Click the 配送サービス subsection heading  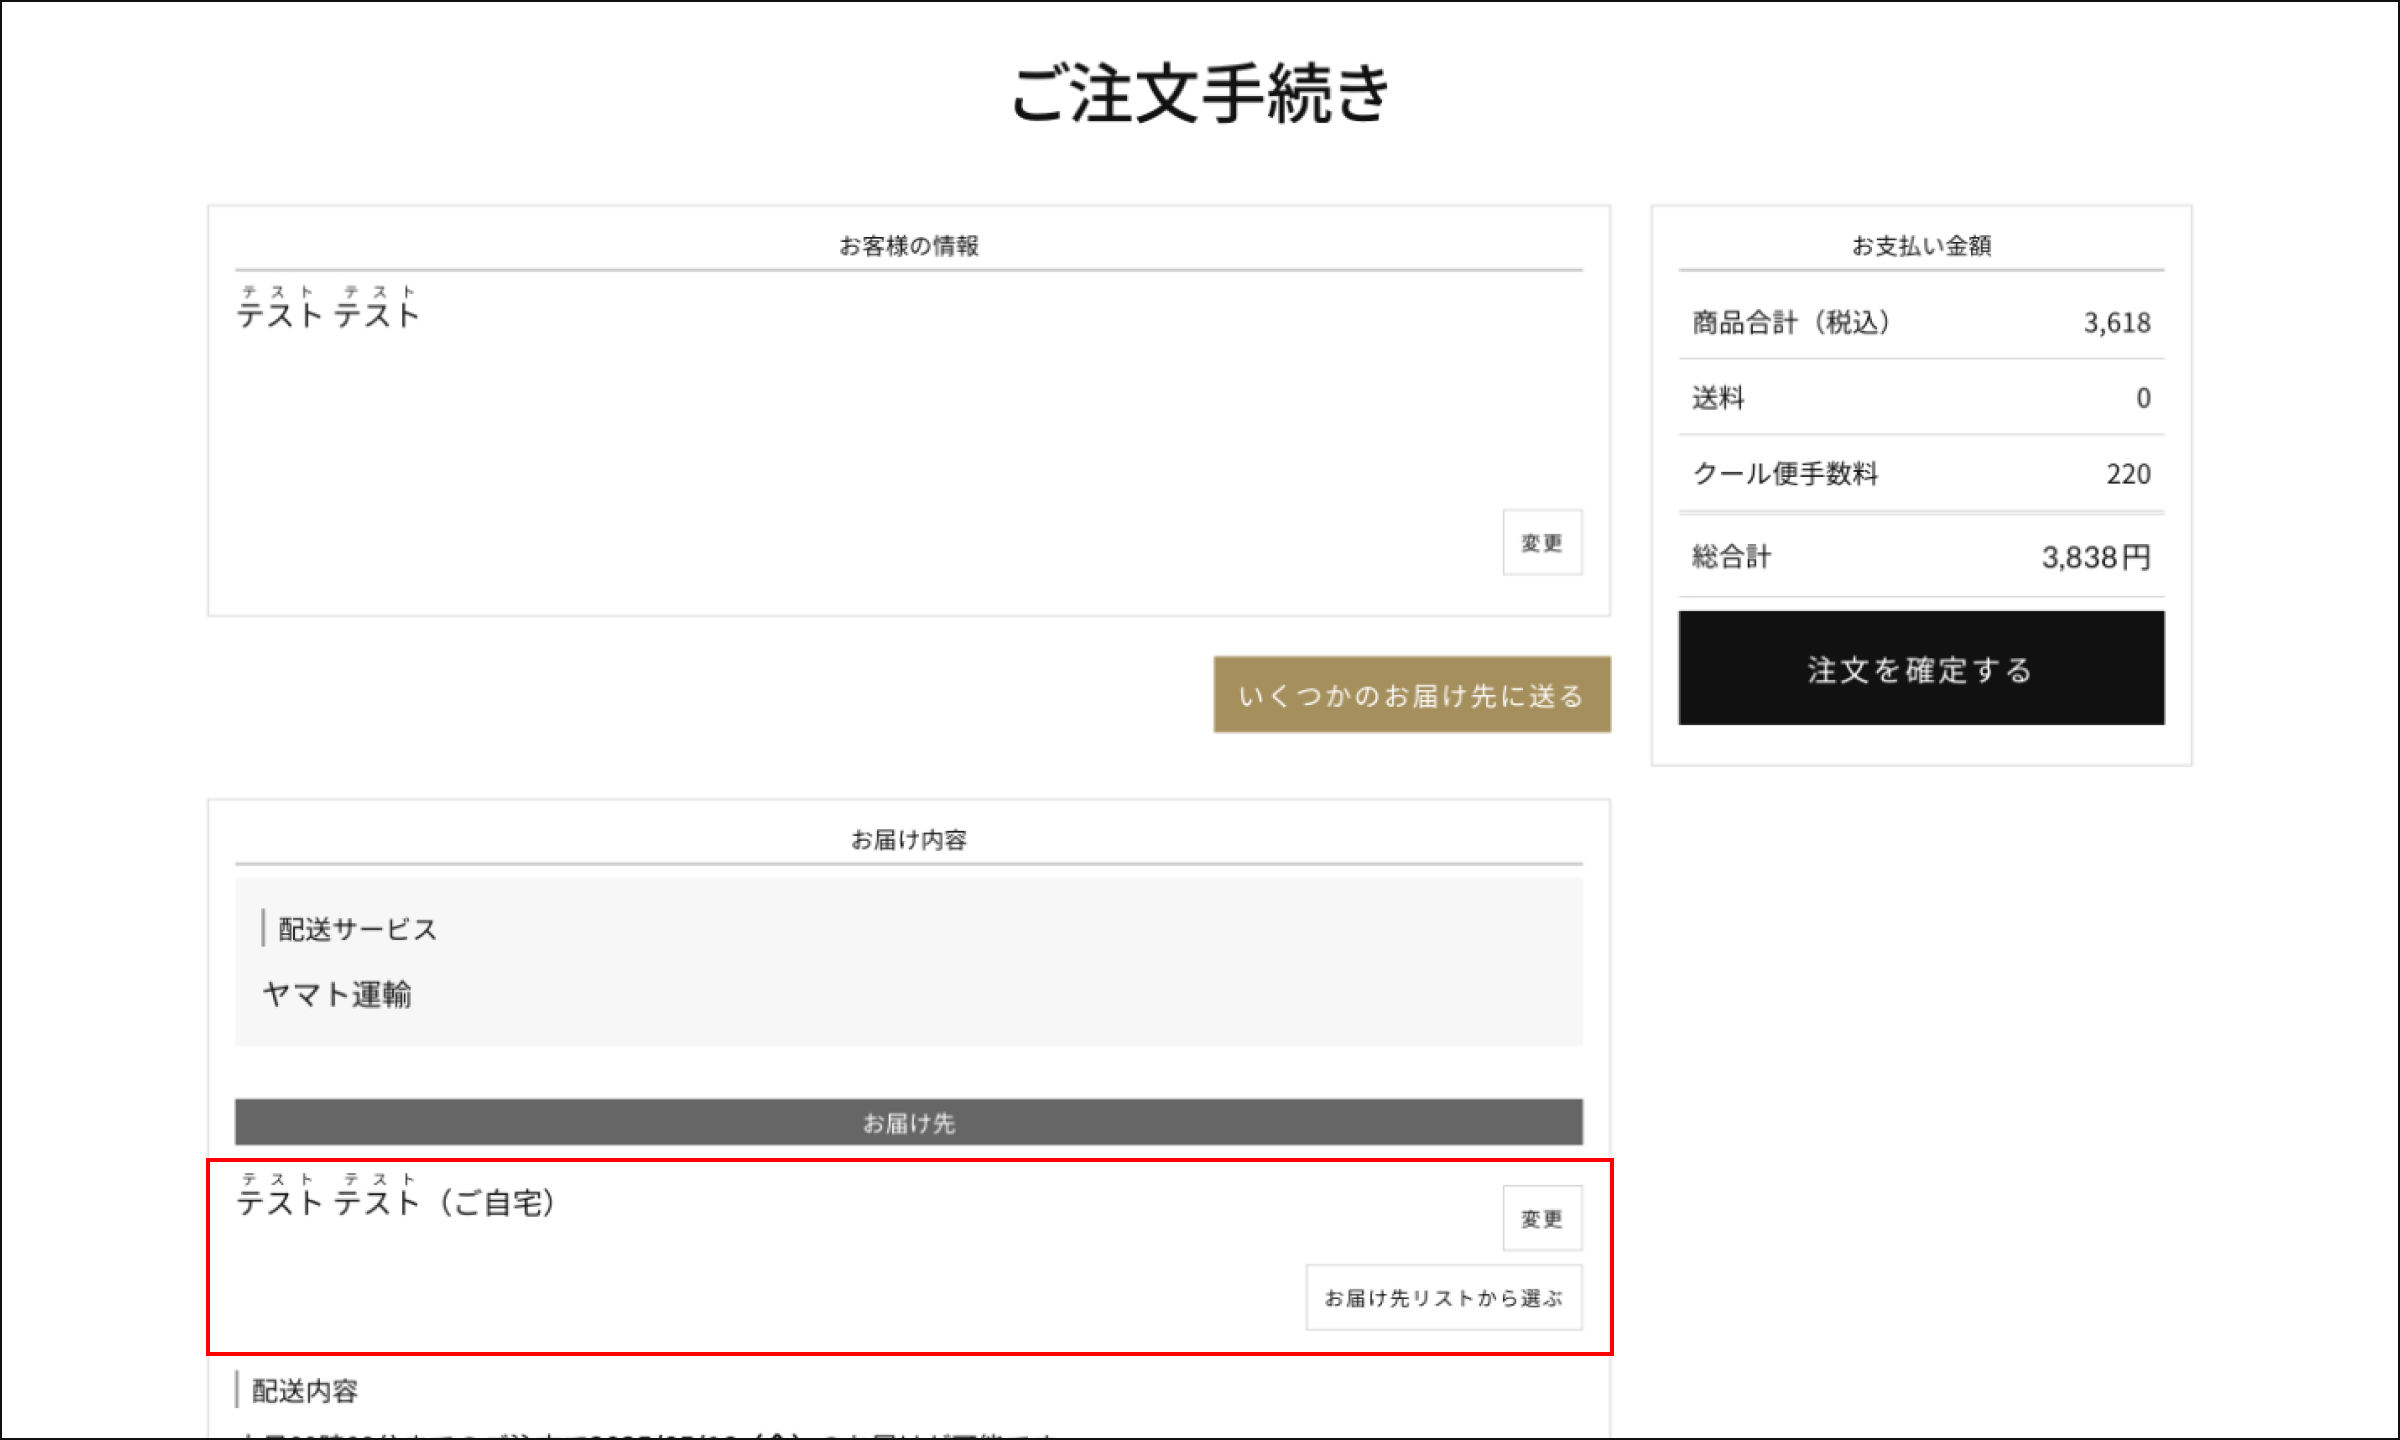tap(357, 929)
